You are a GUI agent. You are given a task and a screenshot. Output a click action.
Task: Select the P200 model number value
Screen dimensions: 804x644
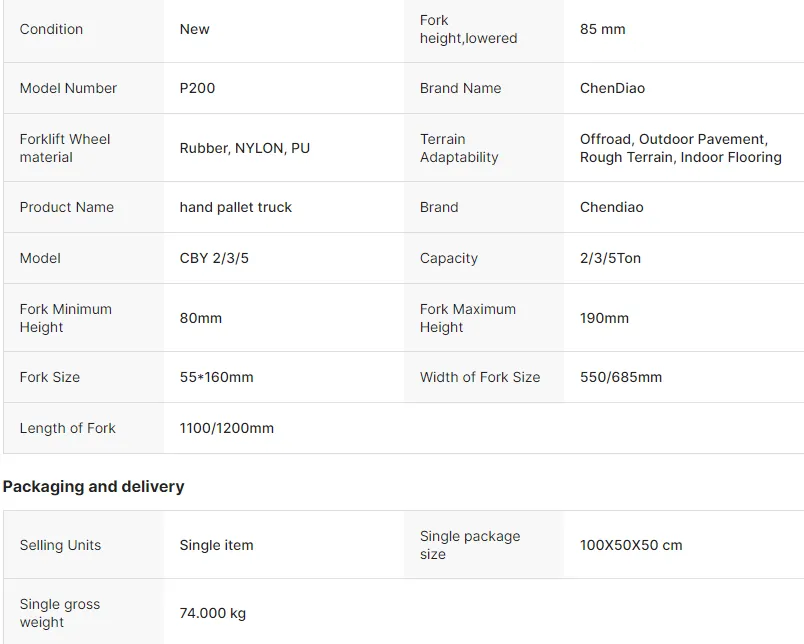(x=197, y=88)
